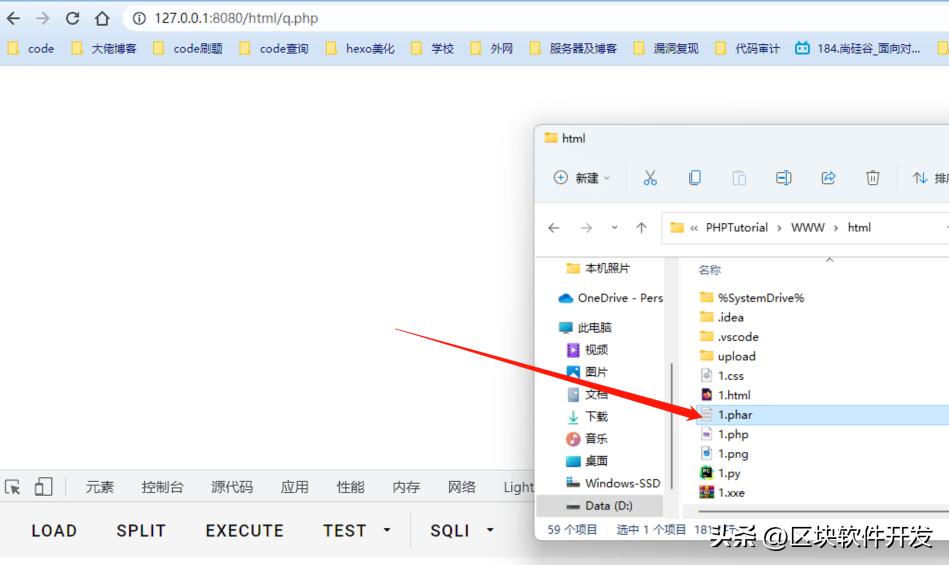Open the code刷题 bookmark folder
This screenshot has height=565, width=949.
coord(188,48)
